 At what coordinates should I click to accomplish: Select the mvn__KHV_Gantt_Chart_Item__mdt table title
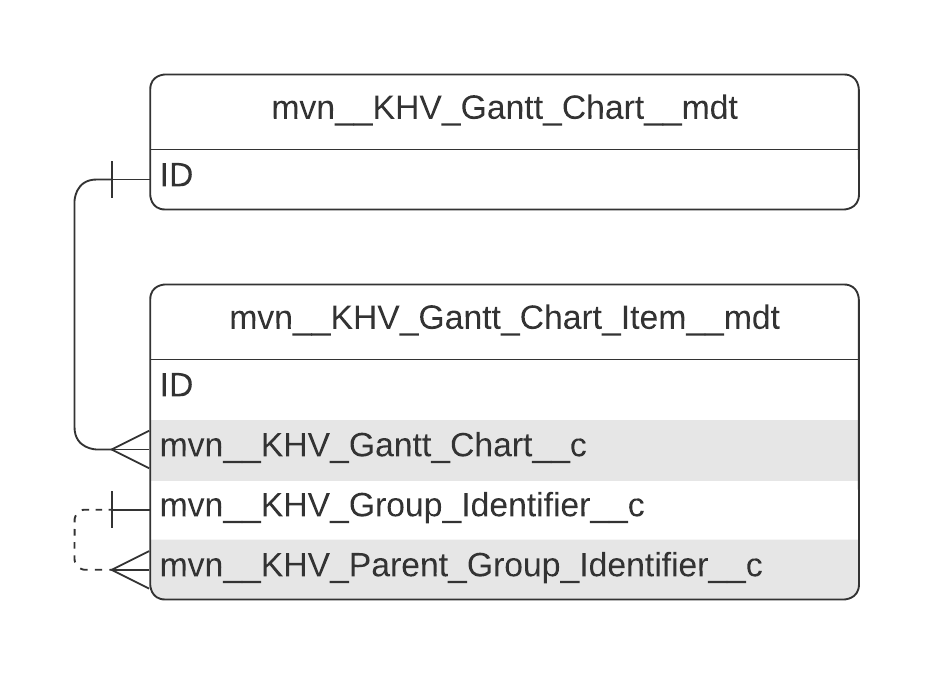pyautogui.click(x=504, y=319)
